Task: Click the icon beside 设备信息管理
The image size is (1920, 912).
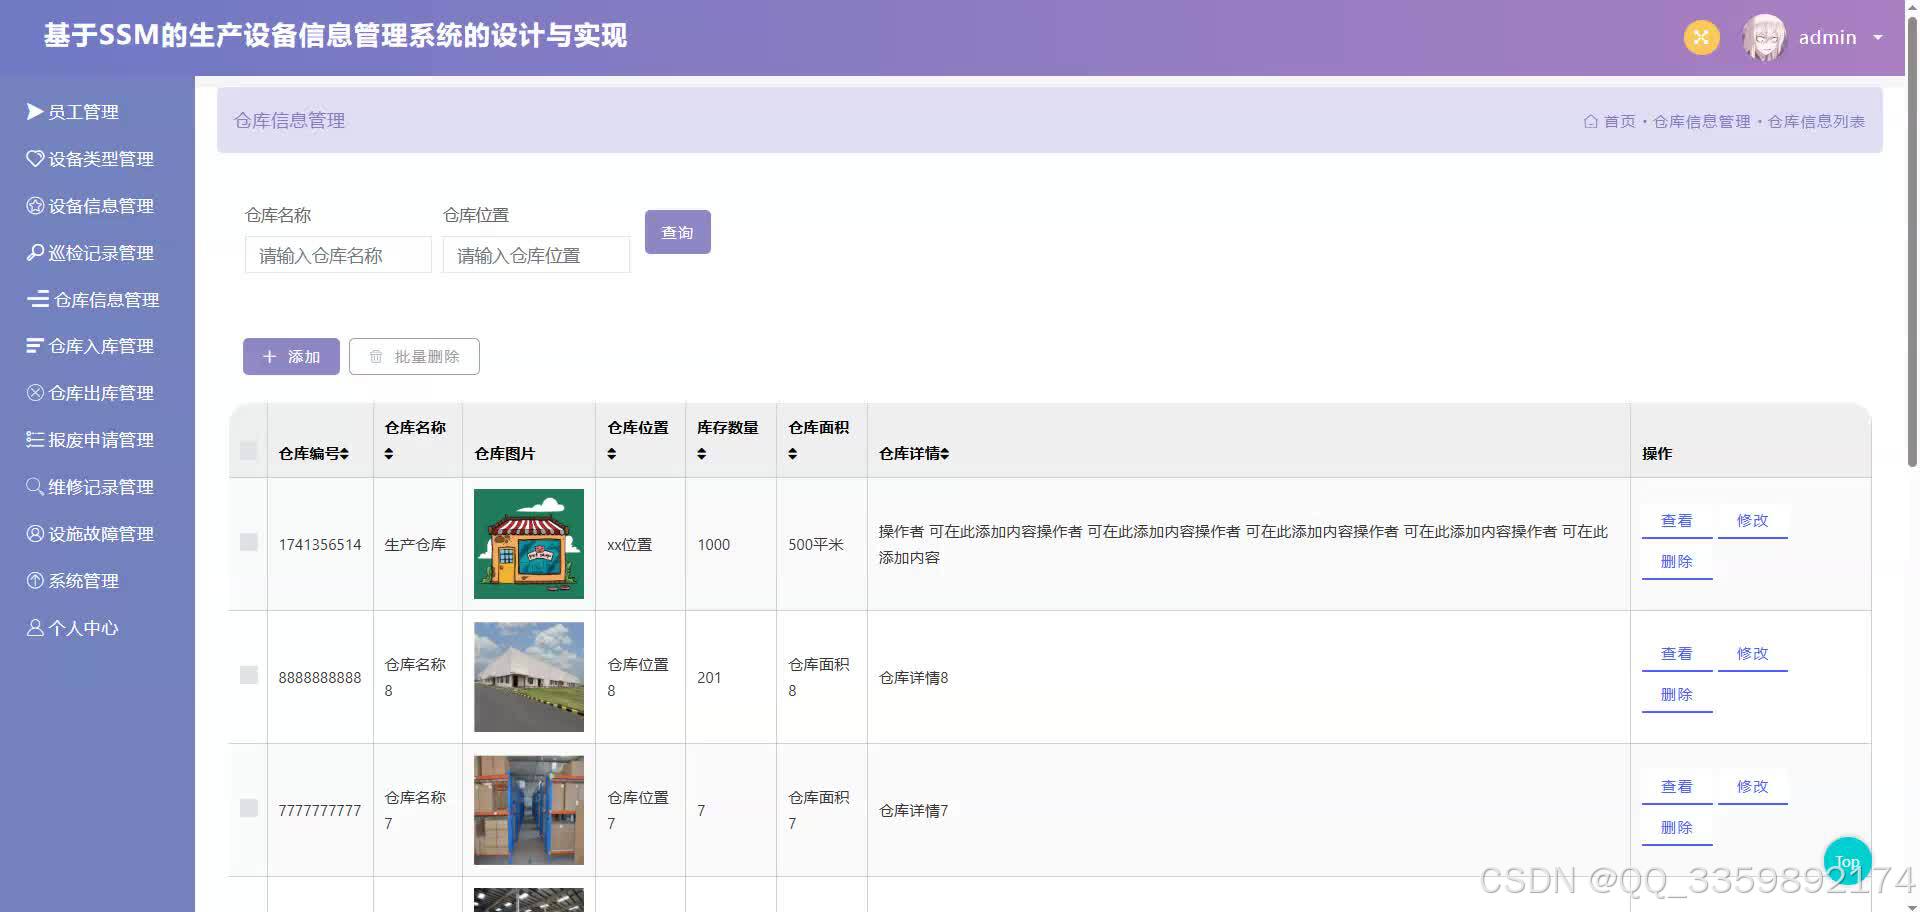Action: coord(35,205)
